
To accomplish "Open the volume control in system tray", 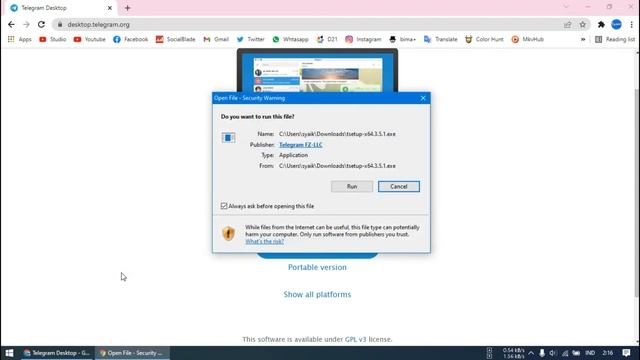I will click(x=553, y=353).
